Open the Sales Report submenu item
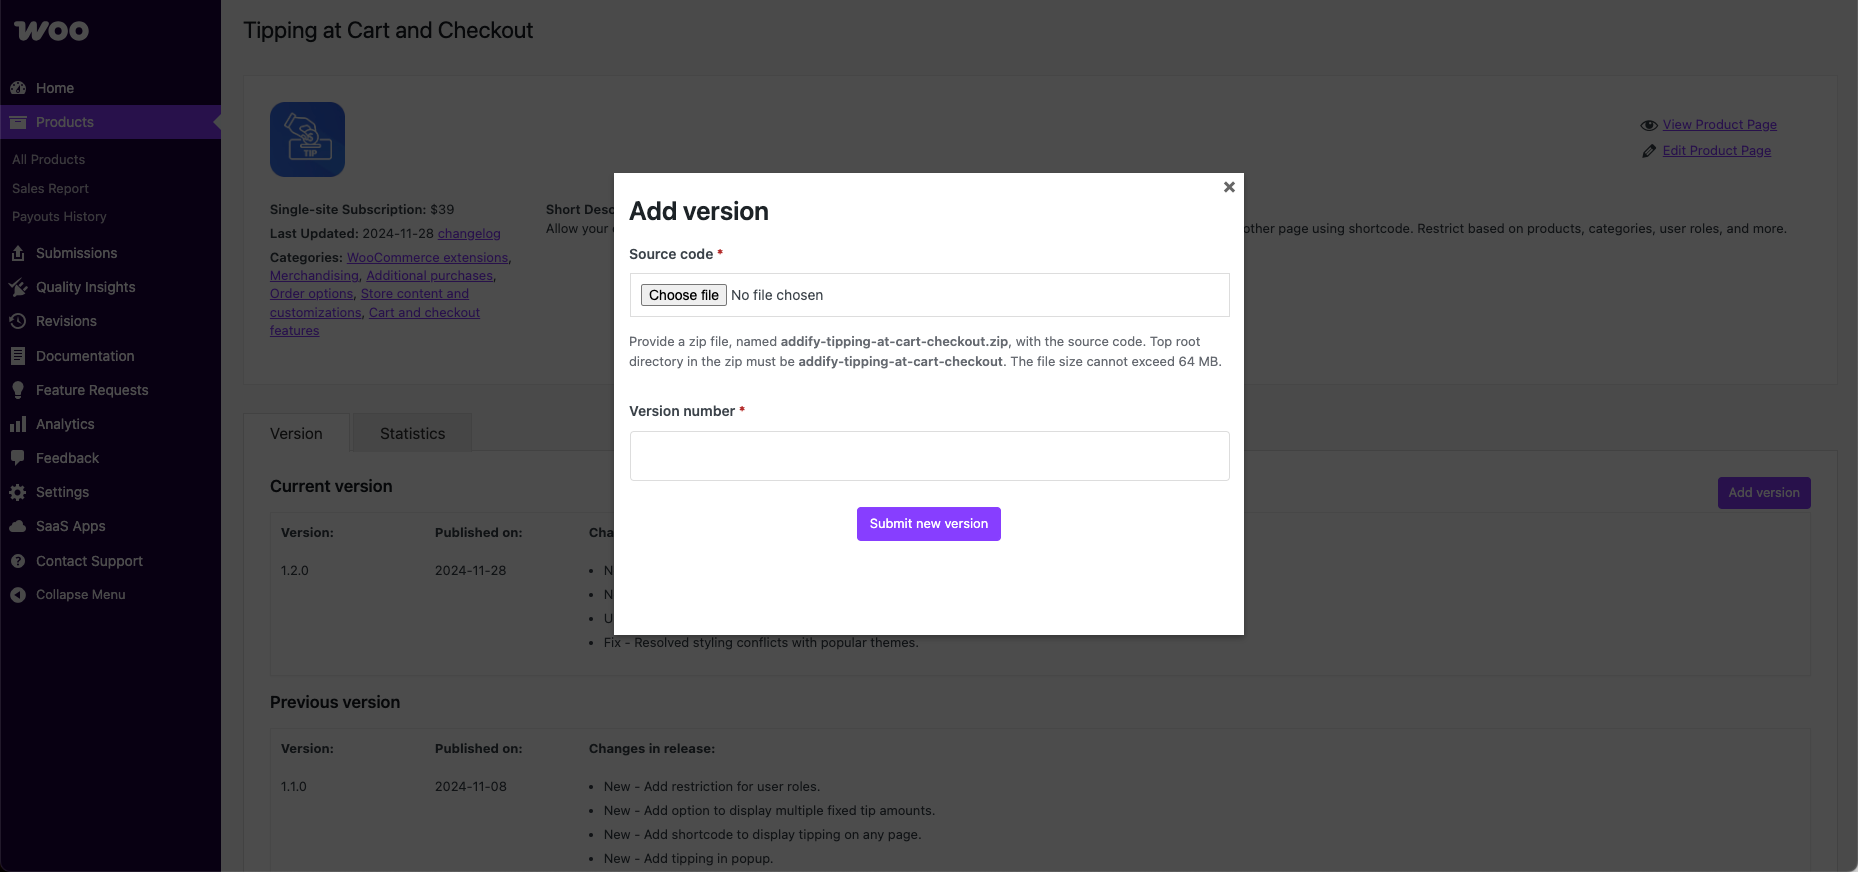Viewport: 1858px width, 872px height. click(x=50, y=188)
